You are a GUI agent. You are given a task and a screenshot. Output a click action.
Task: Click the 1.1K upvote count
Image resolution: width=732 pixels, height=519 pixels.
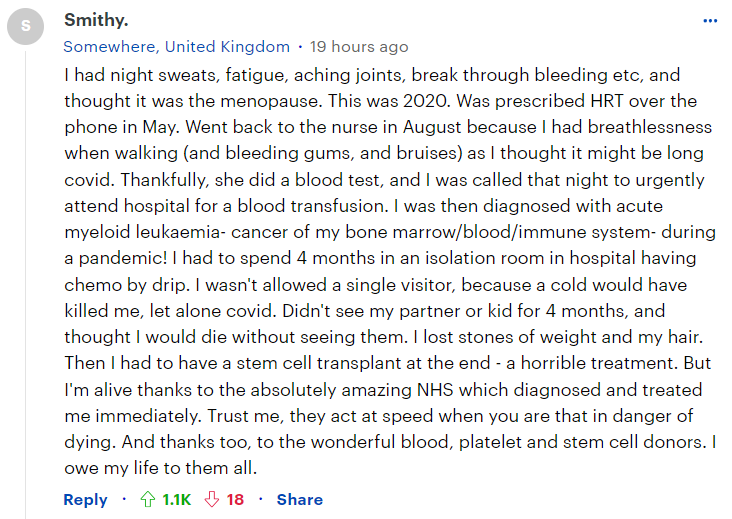[176, 499]
